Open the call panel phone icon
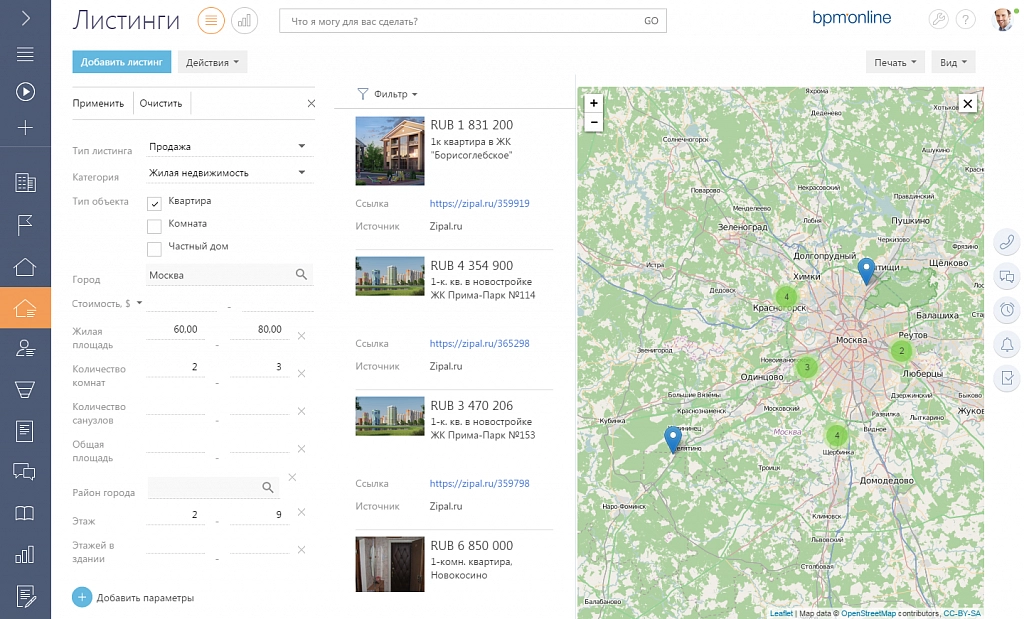The image size is (1024, 619). (x=1008, y=242)
